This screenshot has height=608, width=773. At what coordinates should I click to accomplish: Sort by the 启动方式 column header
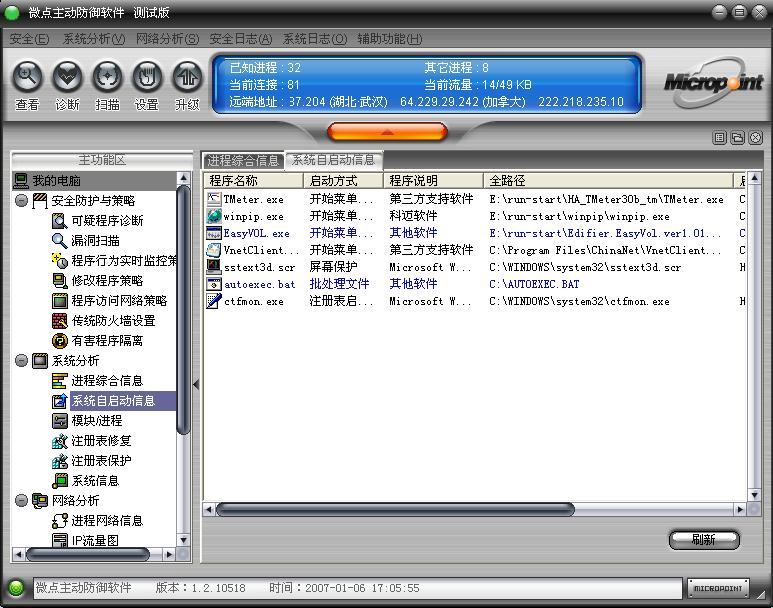(x=343, y=180)
